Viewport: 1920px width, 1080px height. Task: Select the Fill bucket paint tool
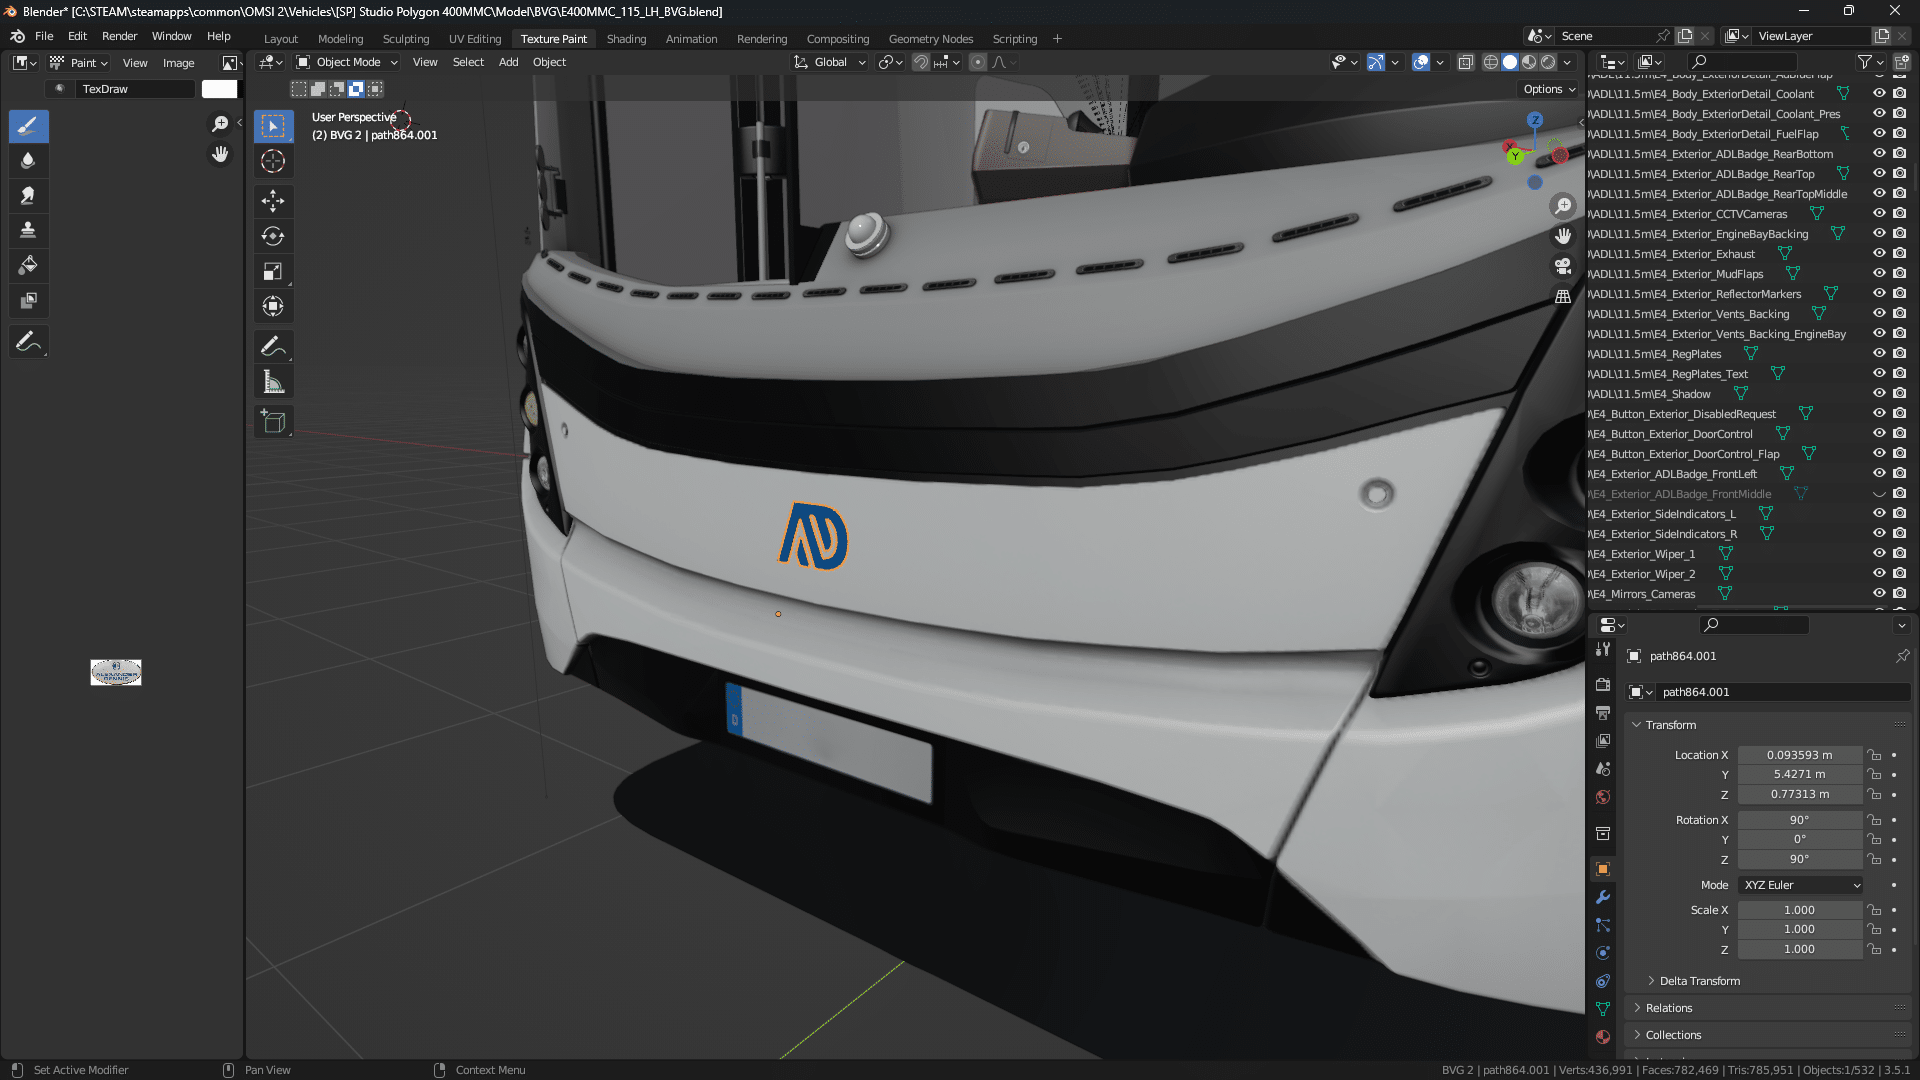coord(28,265)
